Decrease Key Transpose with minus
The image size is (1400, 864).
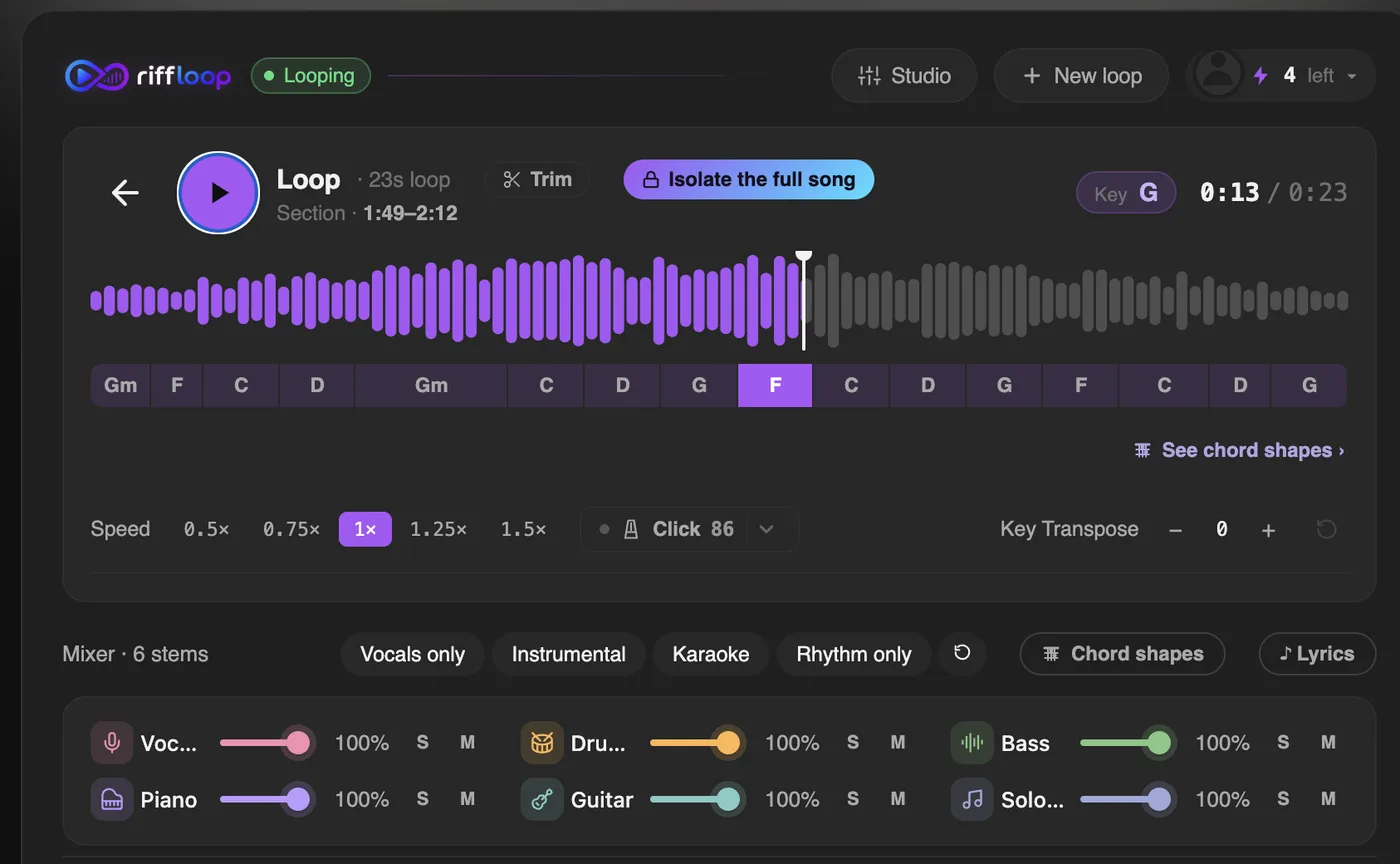click(x=1175, y=530)
